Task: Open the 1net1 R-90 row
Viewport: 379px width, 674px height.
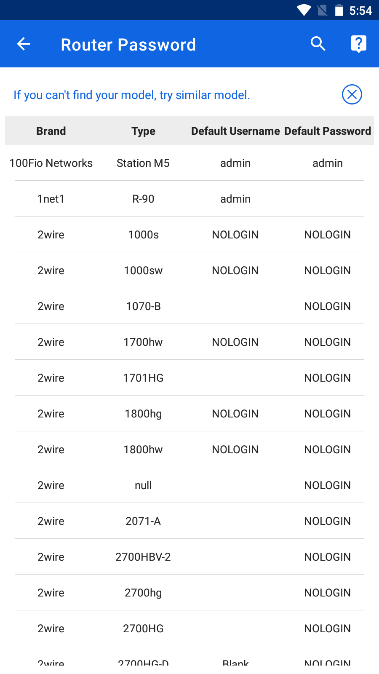Action: [x=190, y=199]
